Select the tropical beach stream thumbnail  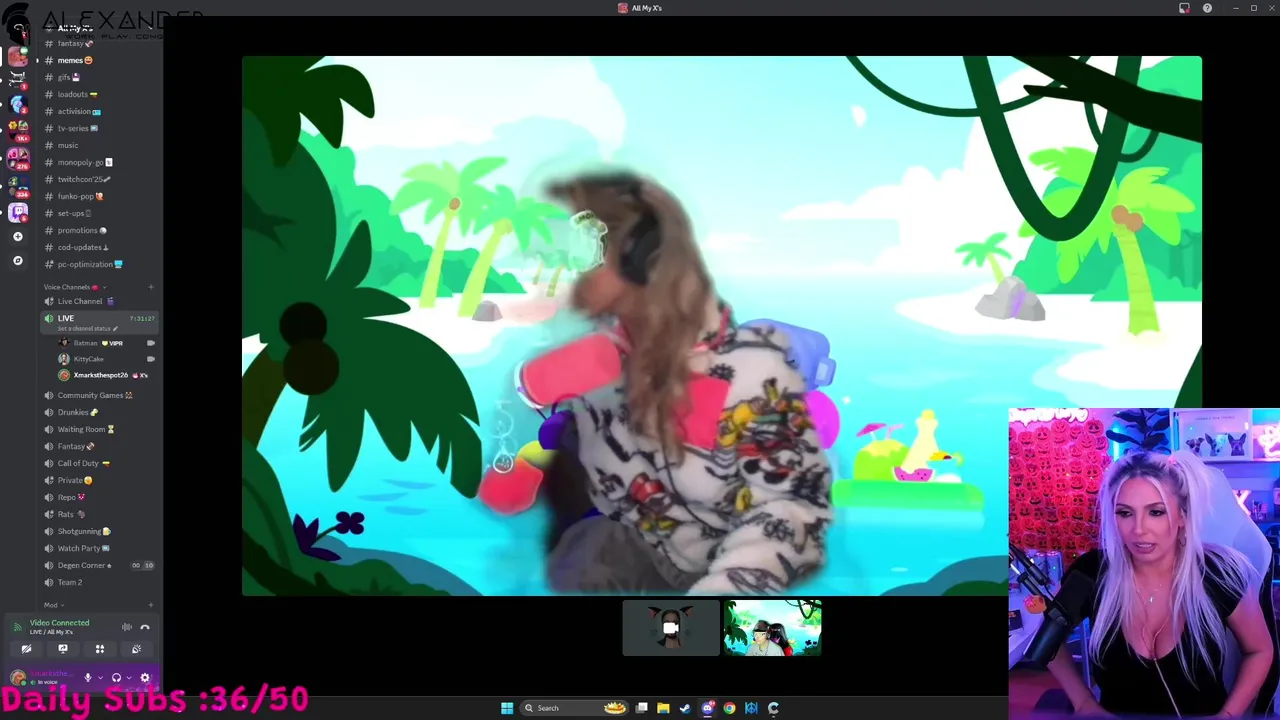(x=772, y=628)
